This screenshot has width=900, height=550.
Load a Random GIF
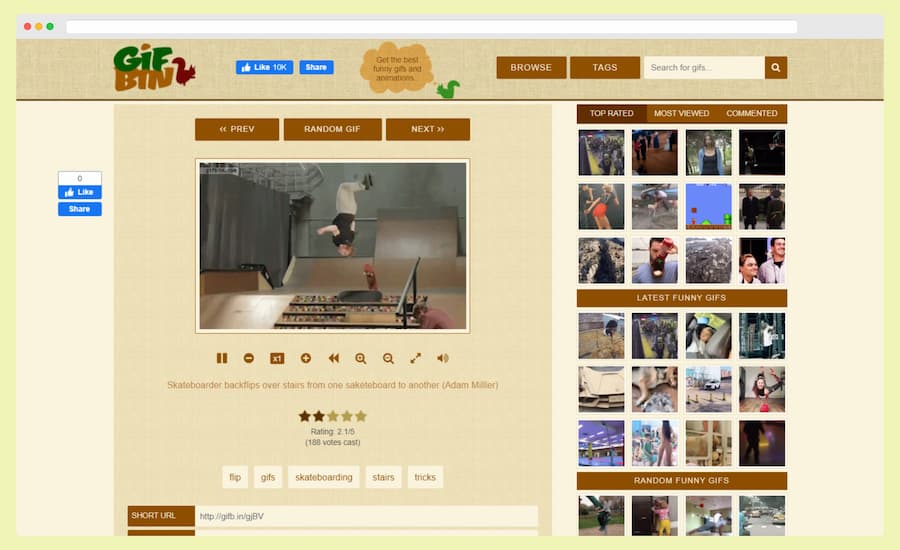332,129
